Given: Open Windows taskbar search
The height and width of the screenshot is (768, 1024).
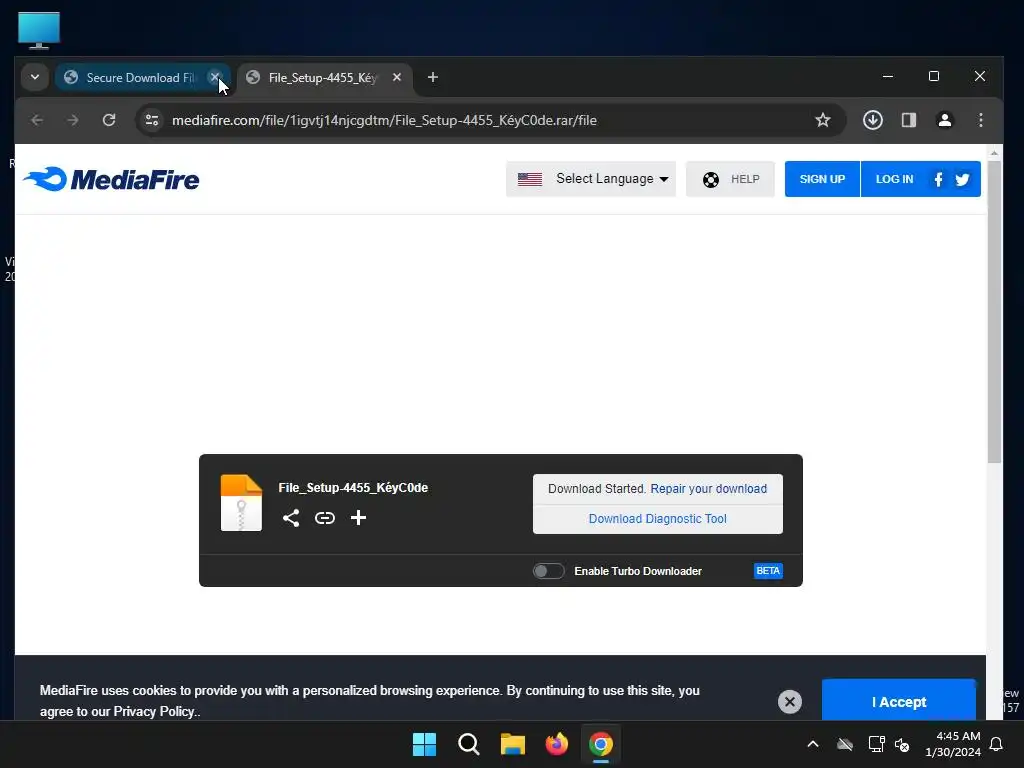Looking at the screenshot, I should (x=469, y=744).
